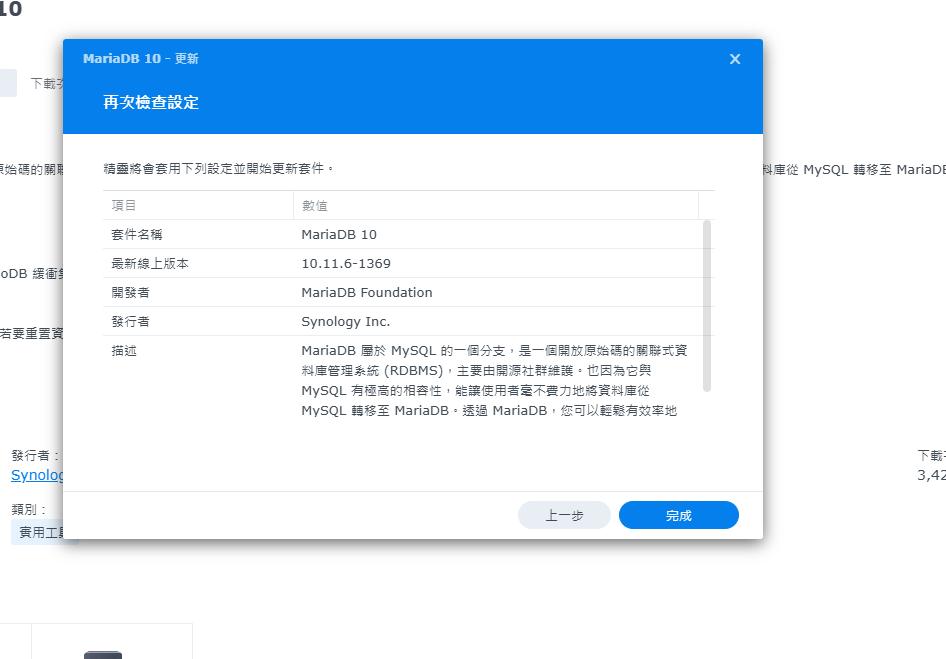Click the 描述 row label
The height and width of the screenshot is (659, 946).
pyautogui.click(x=124, y=351)
